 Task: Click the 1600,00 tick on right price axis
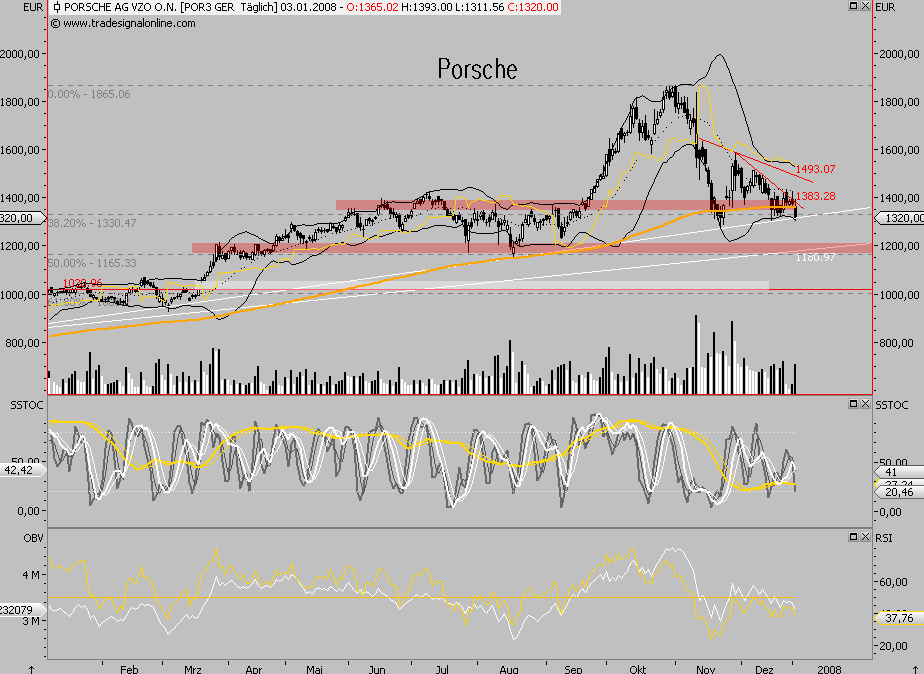point(899,150)
